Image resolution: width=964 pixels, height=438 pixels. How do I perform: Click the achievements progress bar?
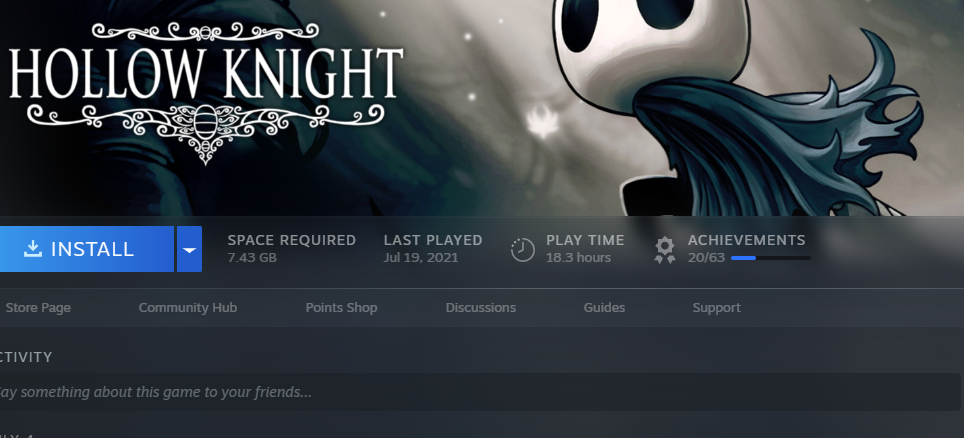[770, 258]
